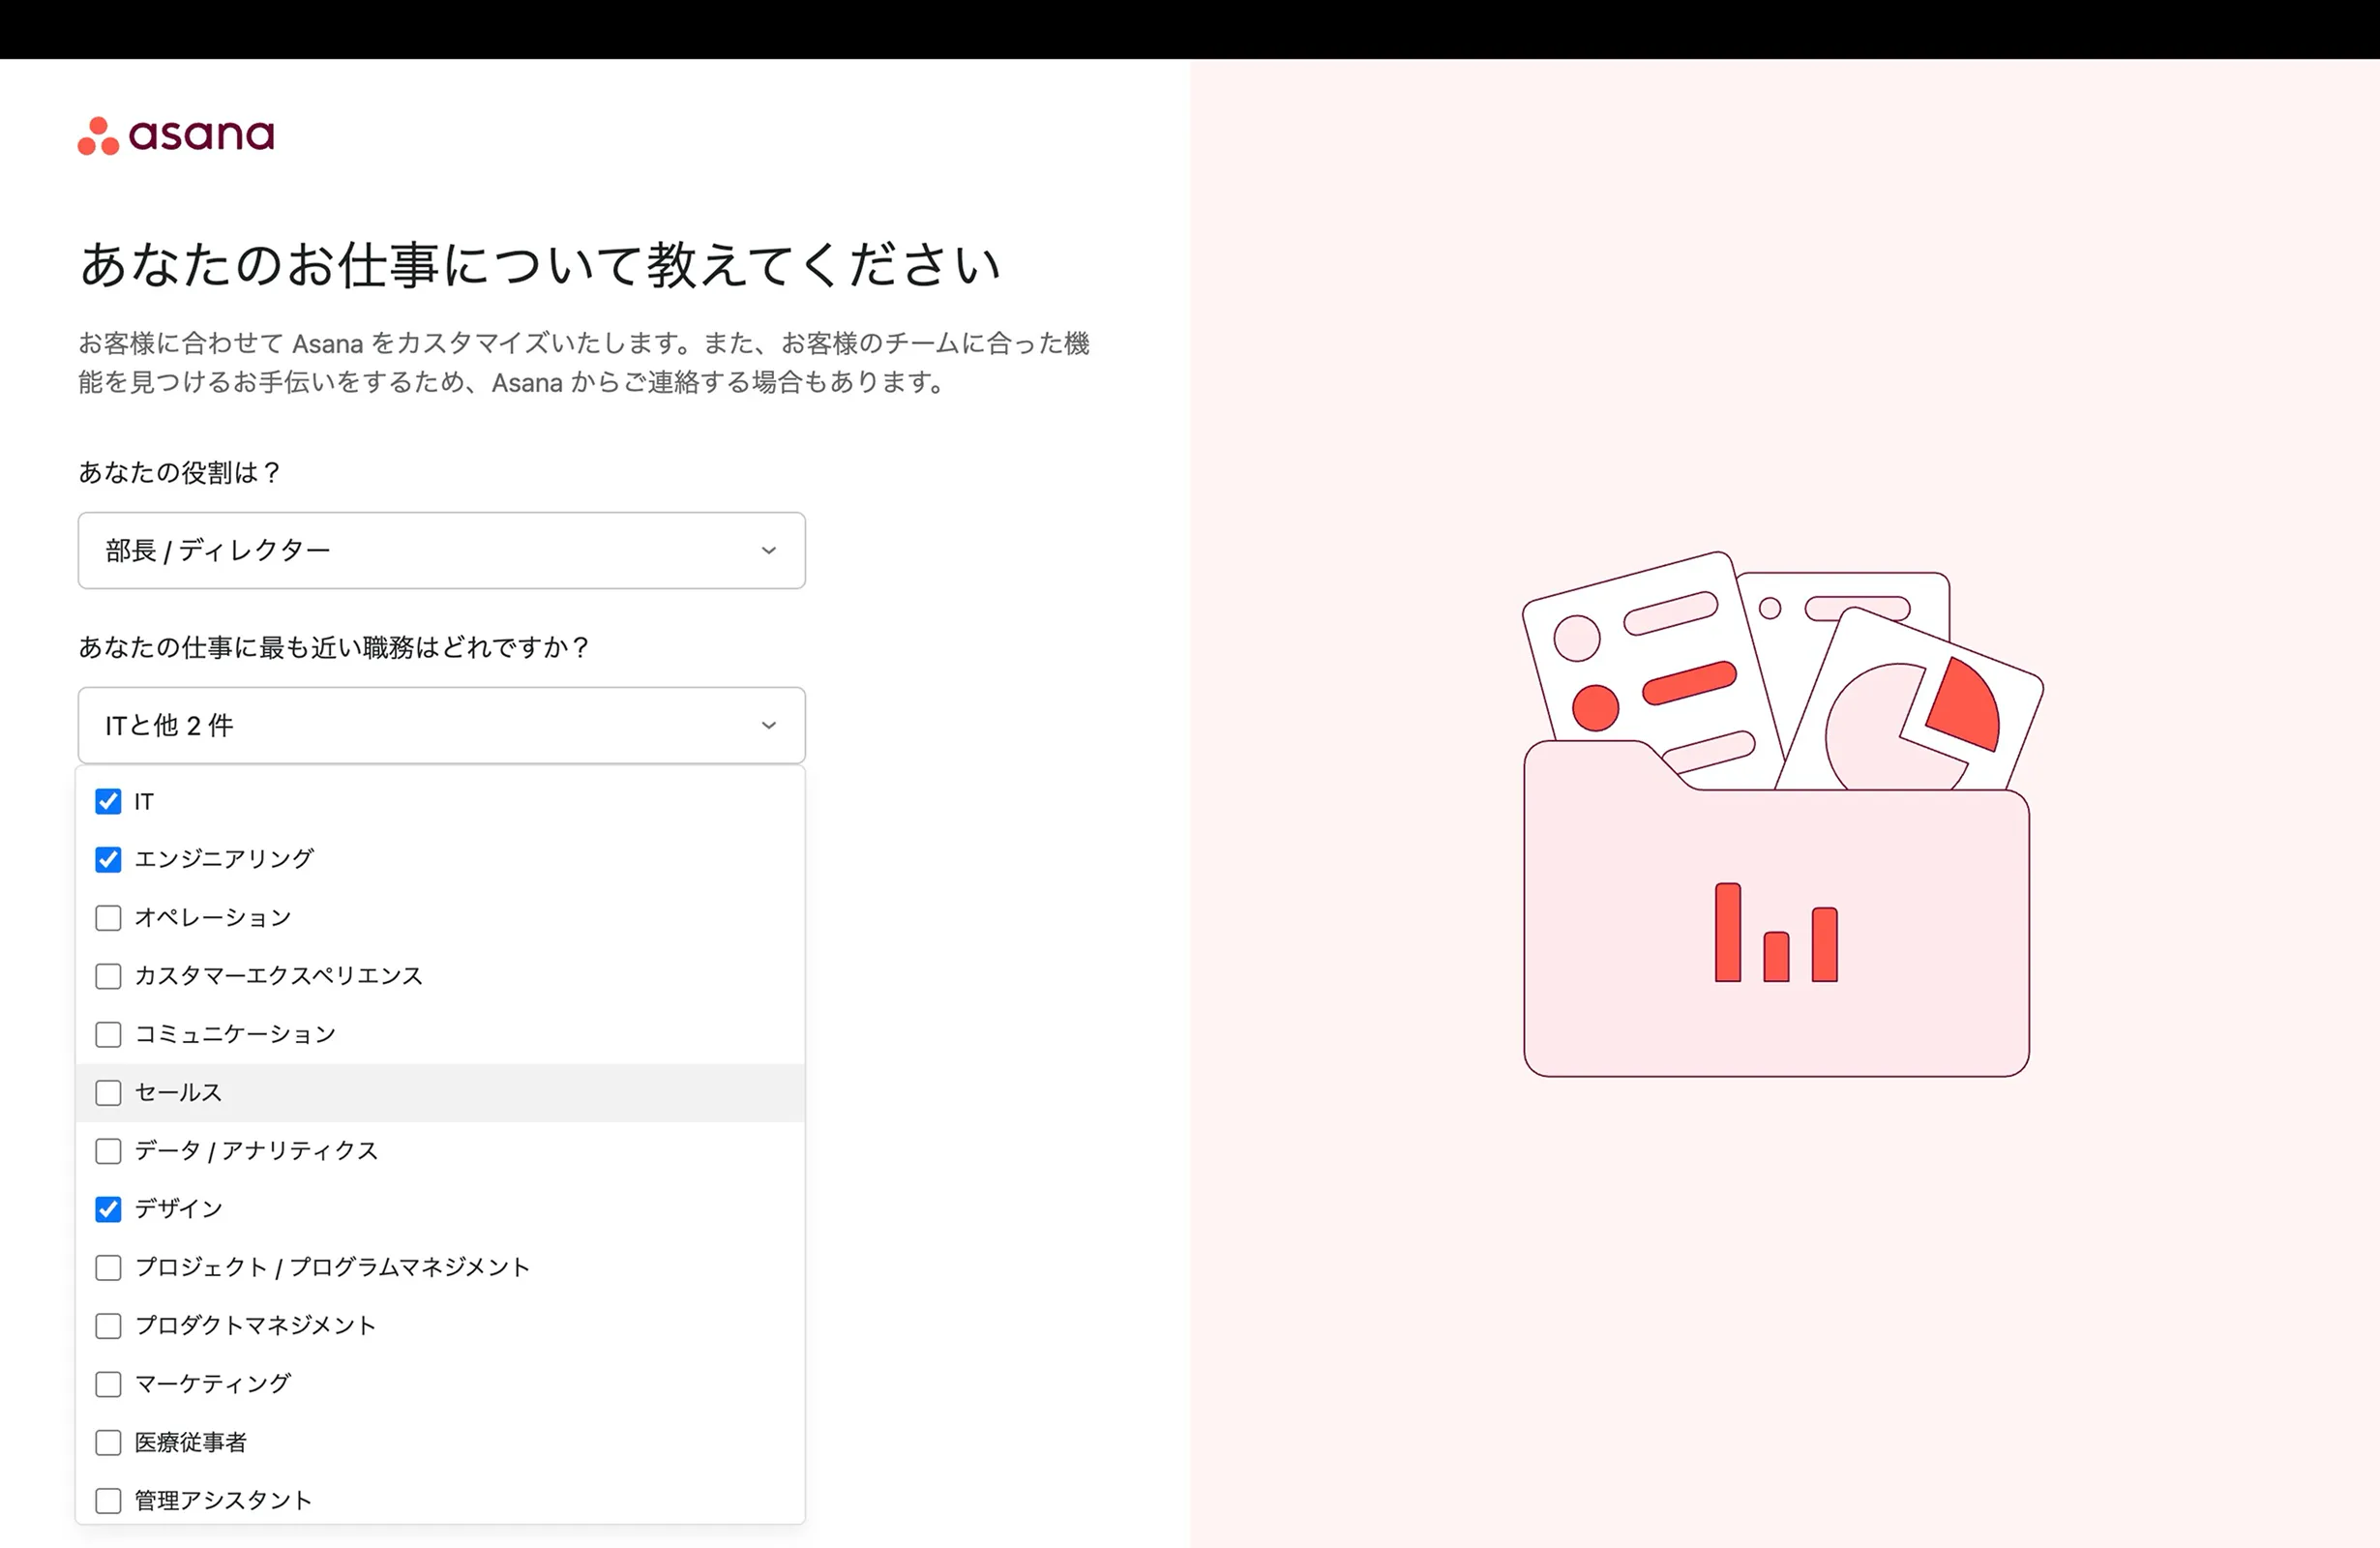Click the chevron arrow in the role dropdown
Screen dimensions: 2380x1548
coord(768,550)
